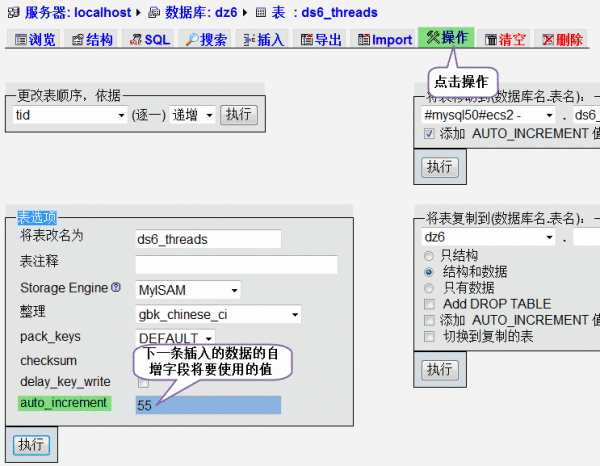Click the 数据库: dz6 breadcrumb link
This screenshot has height=466, width=600.
pos(201,13)
